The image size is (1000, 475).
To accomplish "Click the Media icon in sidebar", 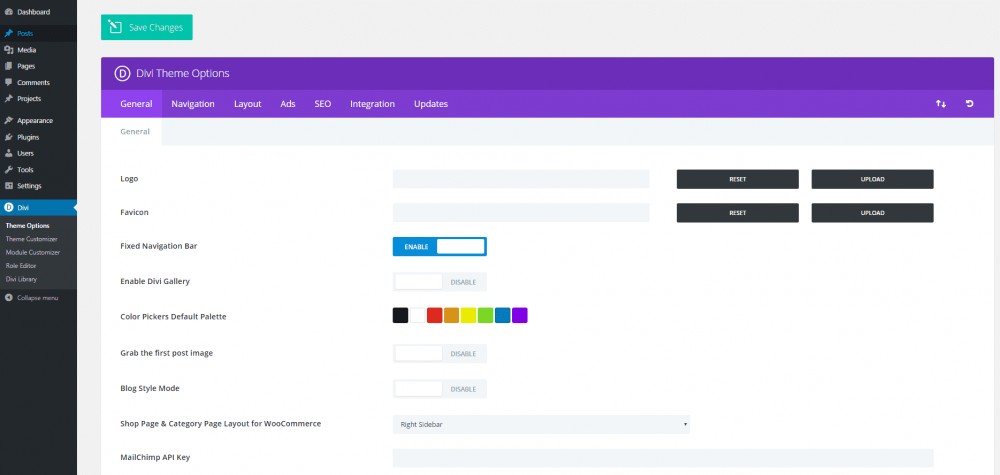I will (x=8, y=50).
